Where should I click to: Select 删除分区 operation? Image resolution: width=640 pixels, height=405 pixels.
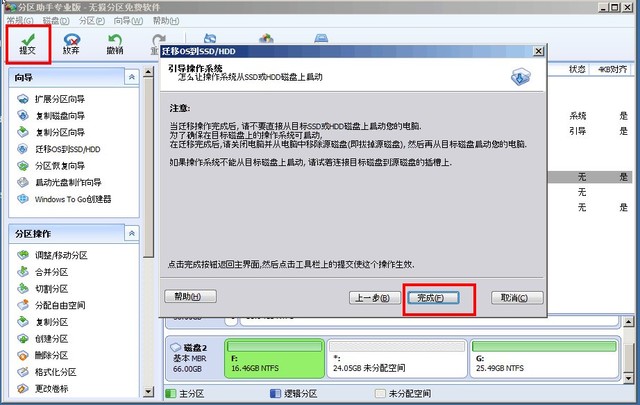pyautogui.click(x=51, y=356)
